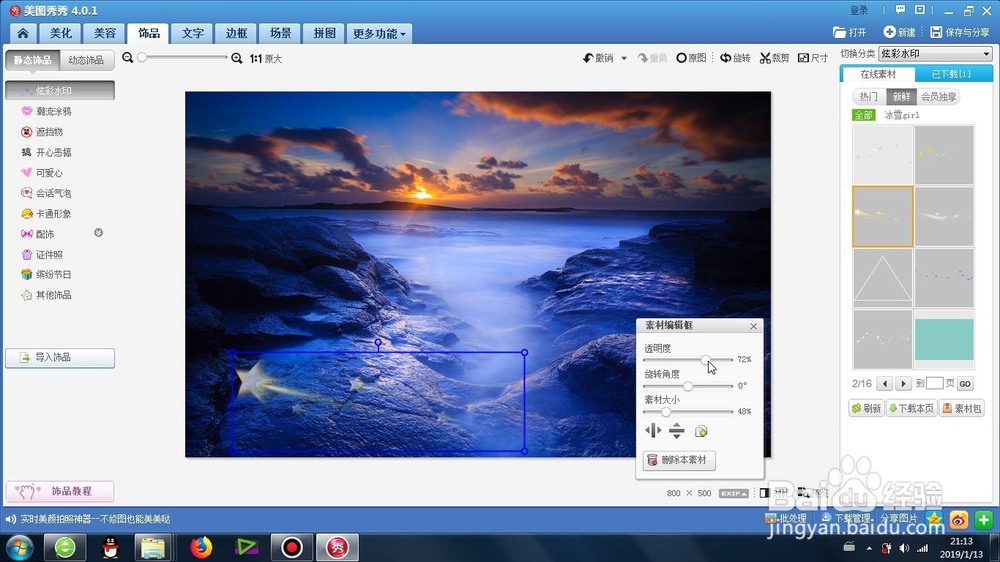Switch to 动态饰品 toggle tab
Screen dimensions: 1000x562
[86, 60]
